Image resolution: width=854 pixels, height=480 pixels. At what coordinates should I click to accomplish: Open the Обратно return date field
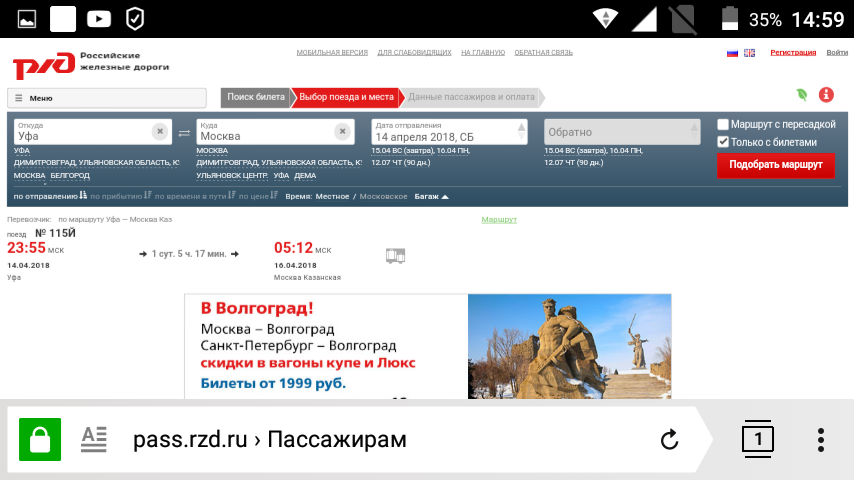[x=621, y=132]
